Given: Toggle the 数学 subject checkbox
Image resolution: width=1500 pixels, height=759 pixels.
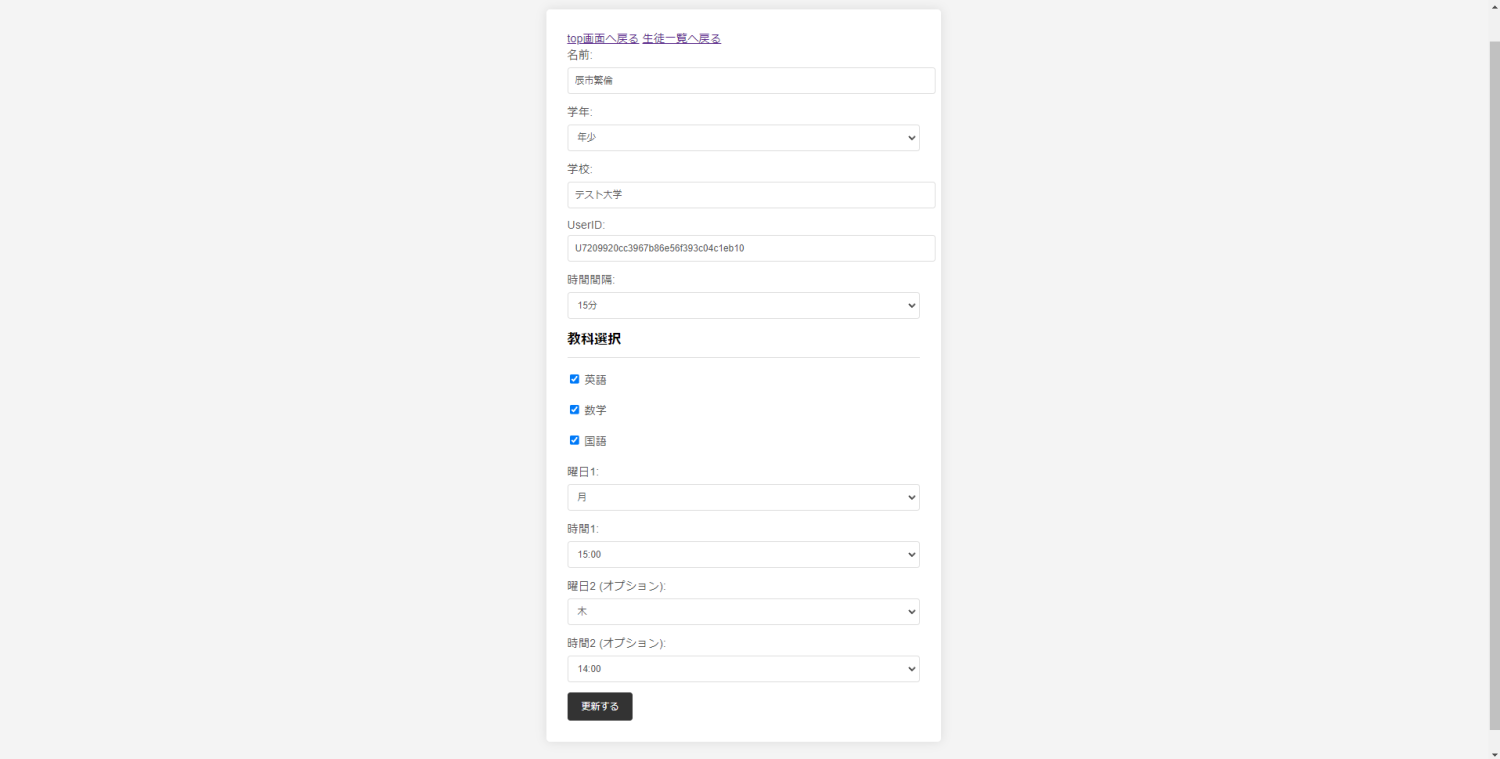Looking at the screenshot, I should pyautogui.click(x=575, y=410).
